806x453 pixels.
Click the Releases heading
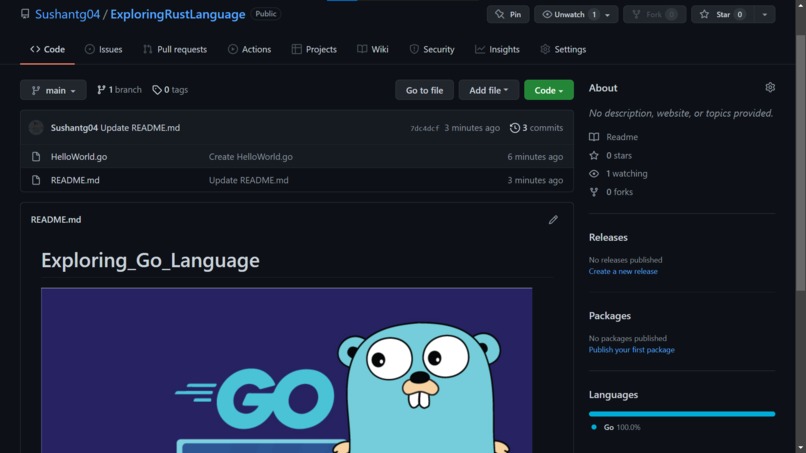[x=608, y=237]
